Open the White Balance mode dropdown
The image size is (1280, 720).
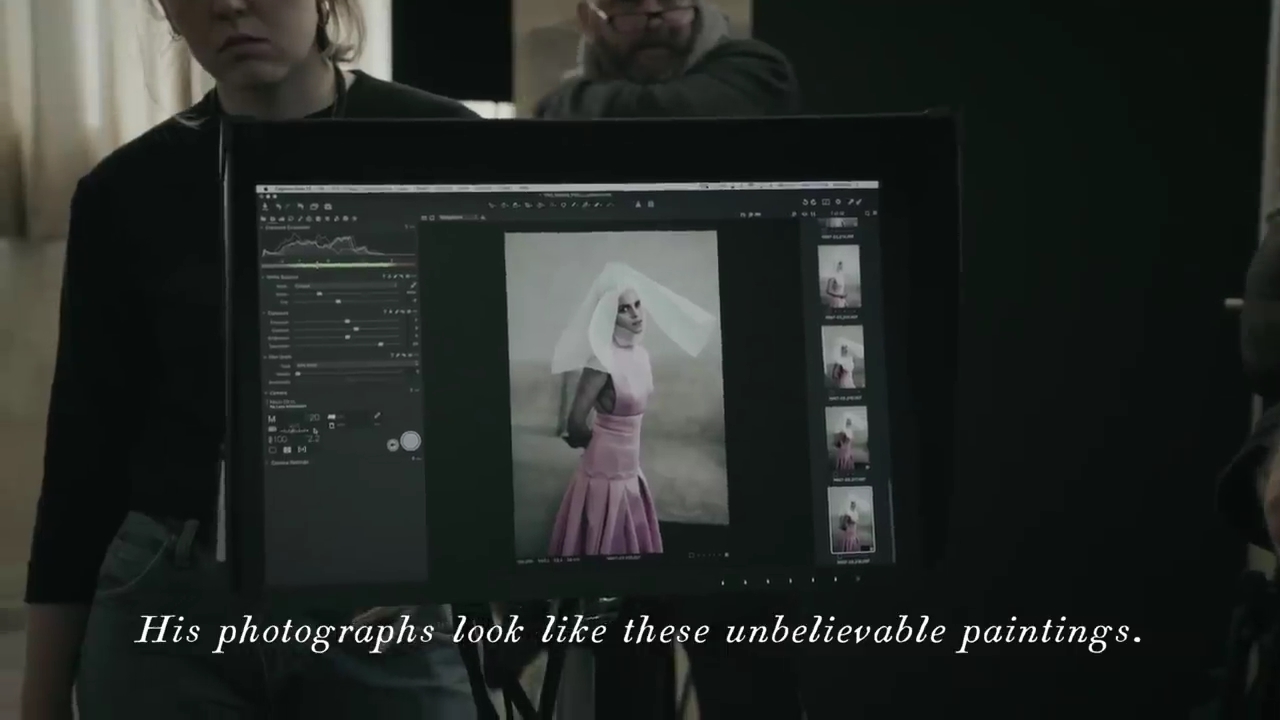tap(345, 286)
